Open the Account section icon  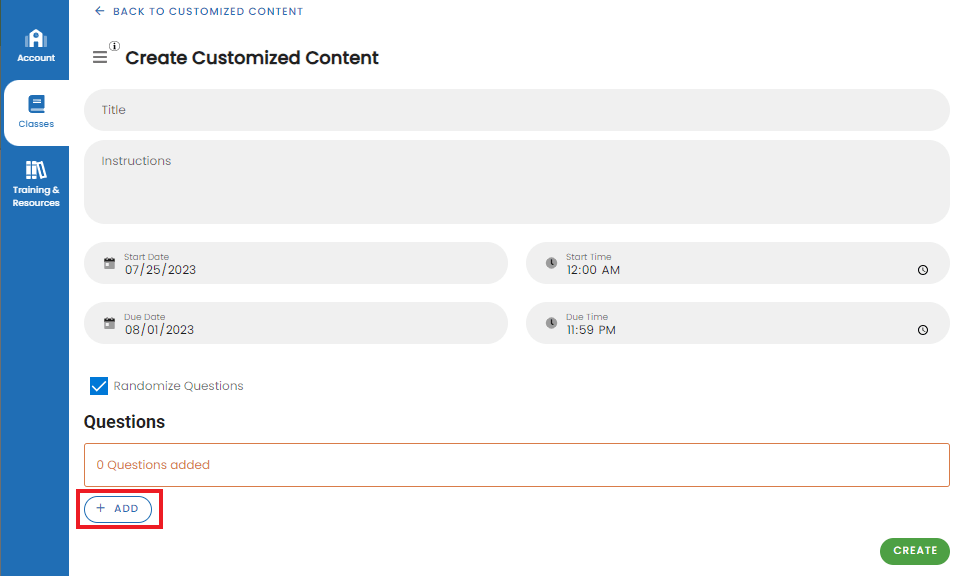point(36,40)
